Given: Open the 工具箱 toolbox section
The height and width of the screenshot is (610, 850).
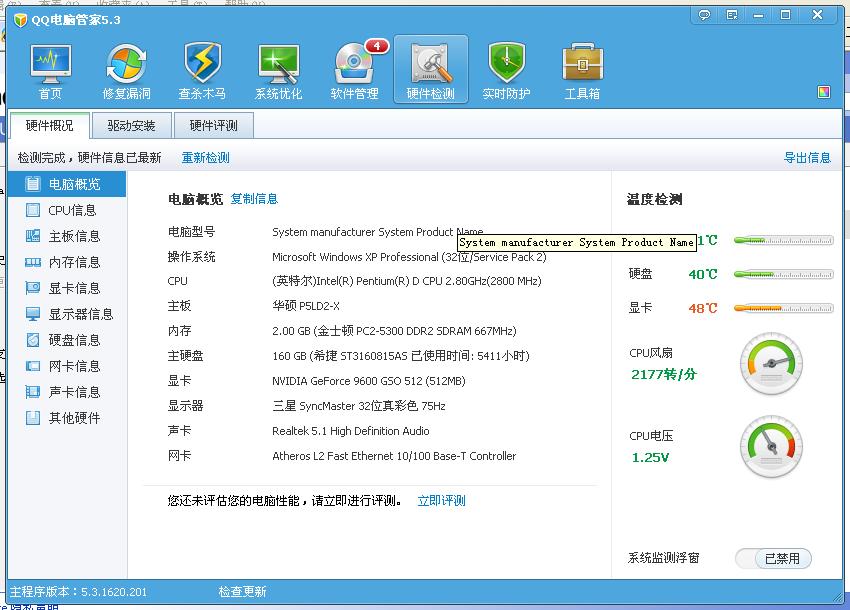Looking at the screenshot, I should 583,72.
